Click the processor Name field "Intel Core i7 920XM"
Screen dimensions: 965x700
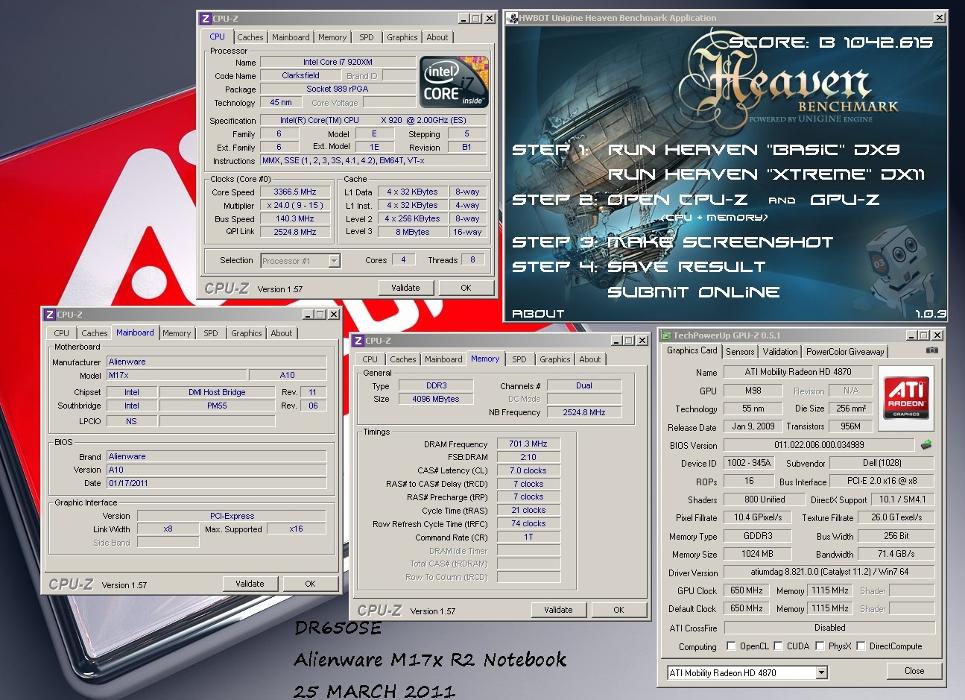(x=338, y=62)
